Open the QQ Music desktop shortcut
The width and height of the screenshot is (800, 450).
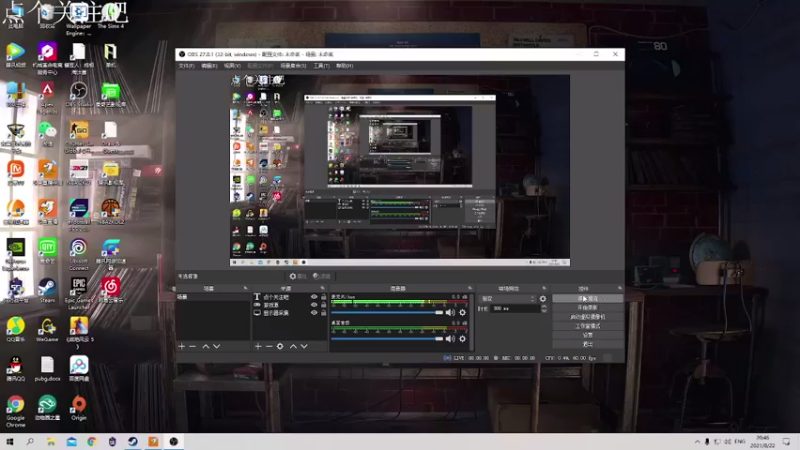point(15,330)
